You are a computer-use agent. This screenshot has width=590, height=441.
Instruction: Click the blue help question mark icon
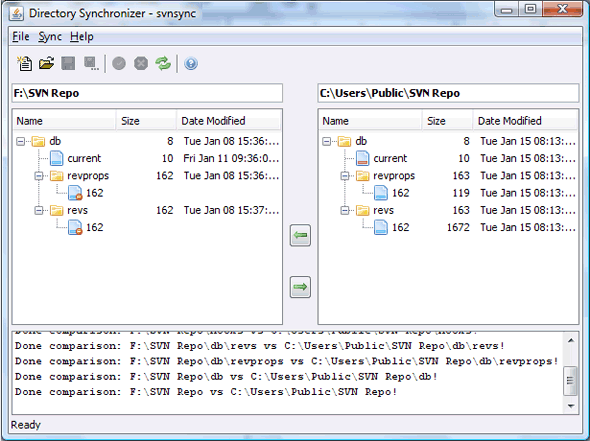coord(191,63)
